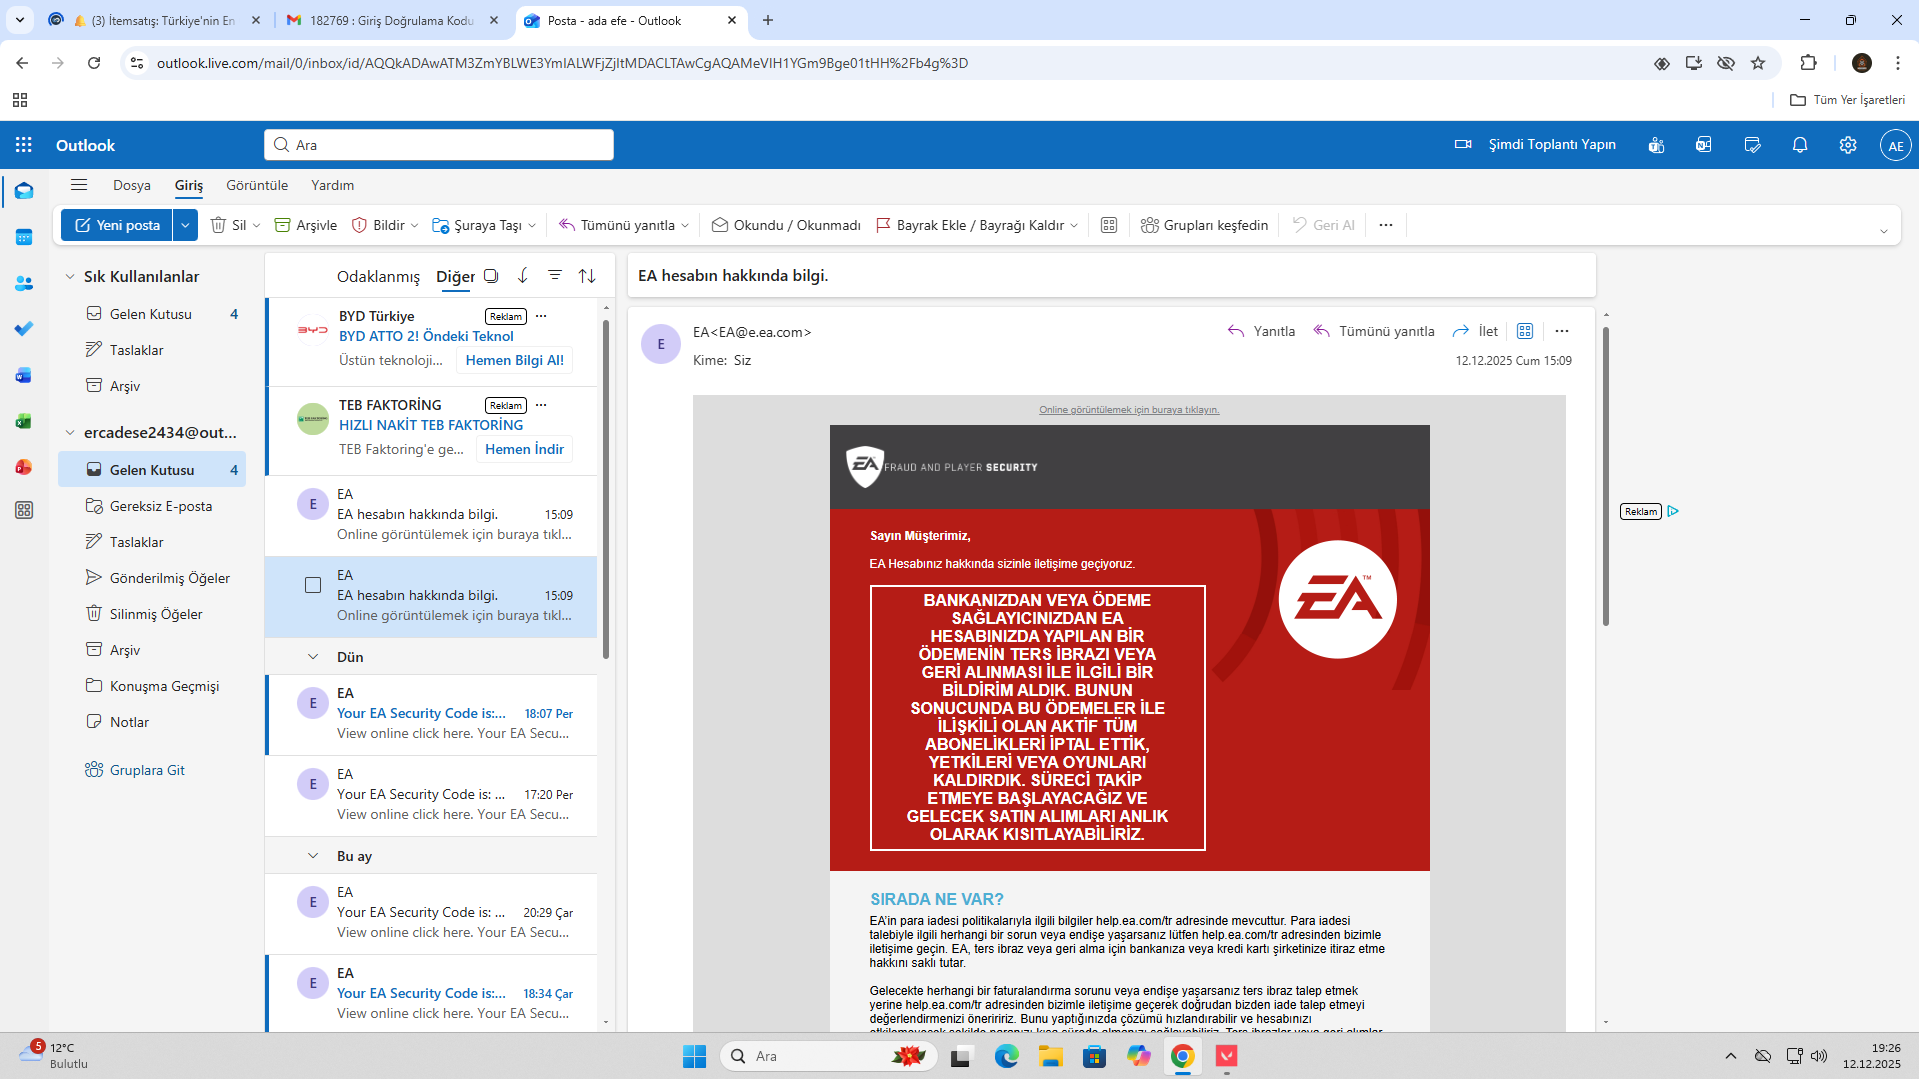This screenshot has width=1919, height=1079.
Task: Open Chrome extensions puzzle icon
Action: [1808, 63]
